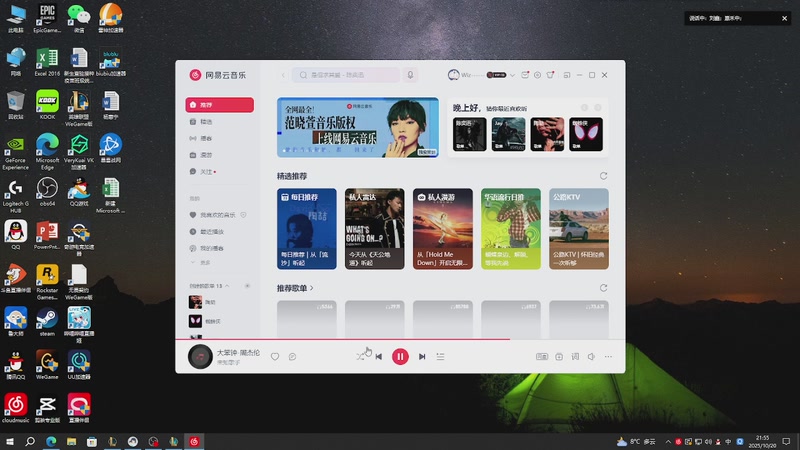The image size is (800, 450).
Task: Click the music search input field
Action: (x=346, y=75)
